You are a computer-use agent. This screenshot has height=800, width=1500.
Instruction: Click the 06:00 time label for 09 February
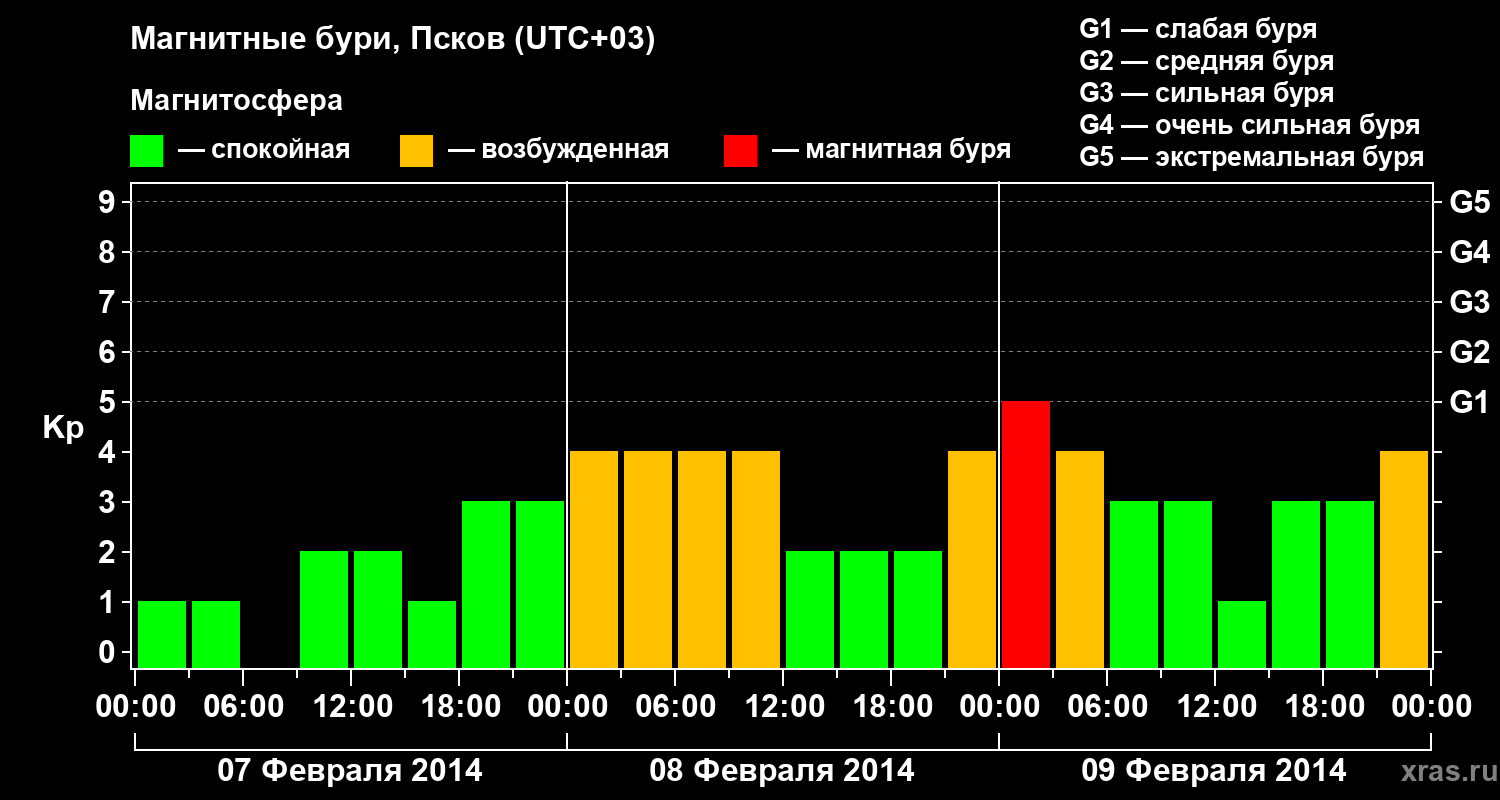(1107, 707)
